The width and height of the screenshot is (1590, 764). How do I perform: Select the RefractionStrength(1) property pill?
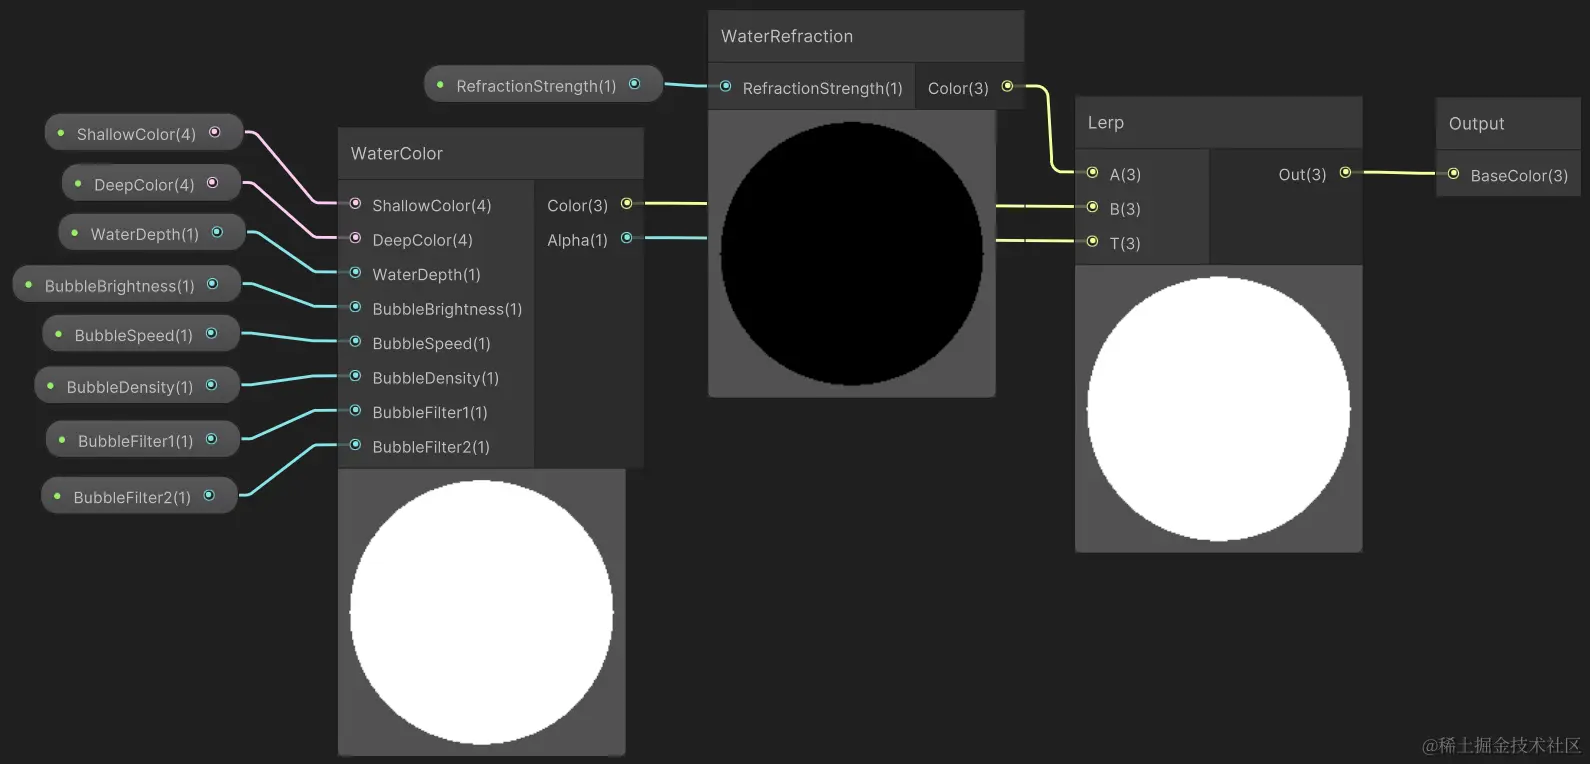(544, 85)
